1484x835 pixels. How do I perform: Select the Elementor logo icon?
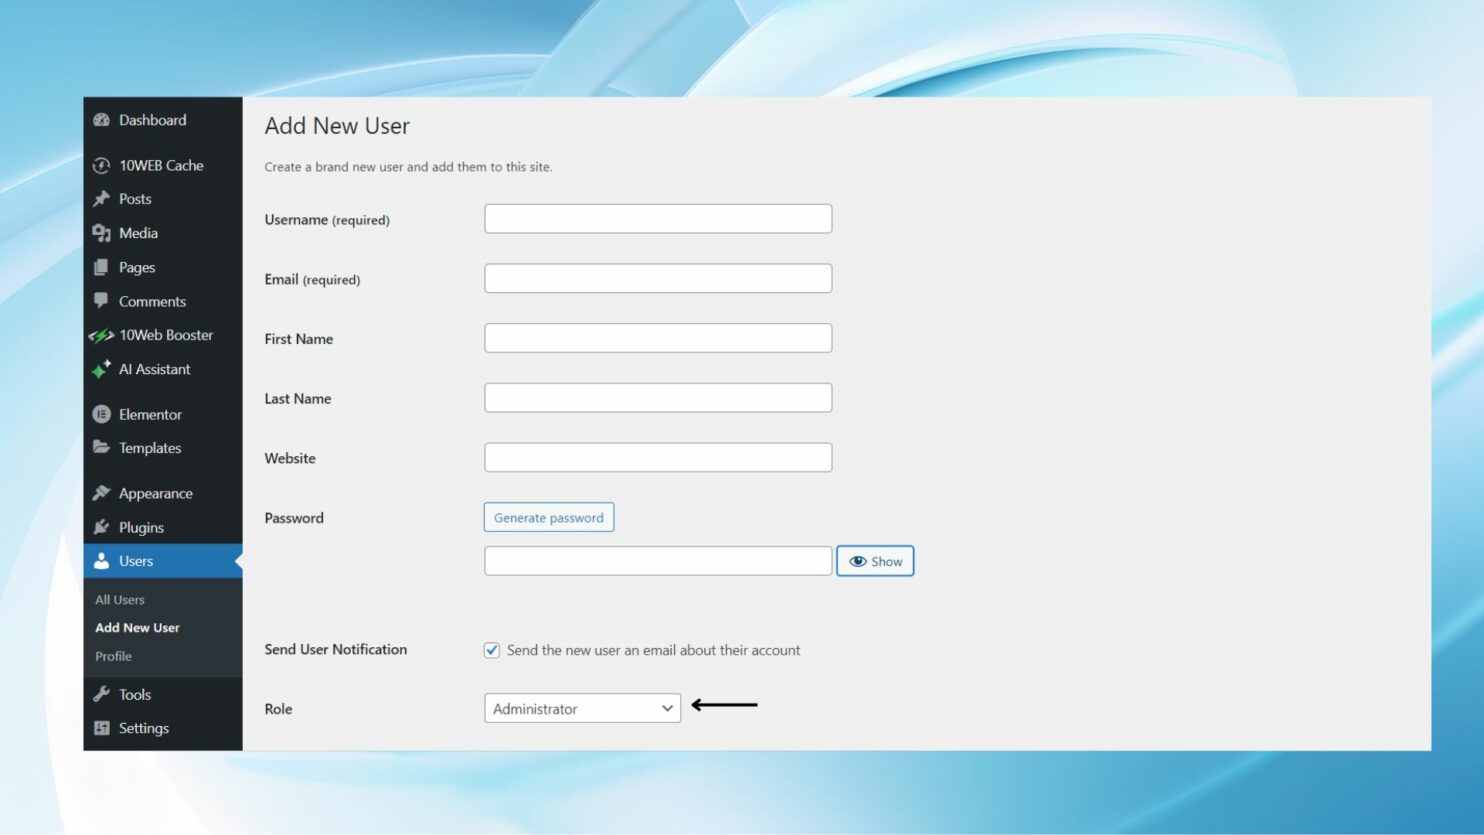[x=101, y=414]
